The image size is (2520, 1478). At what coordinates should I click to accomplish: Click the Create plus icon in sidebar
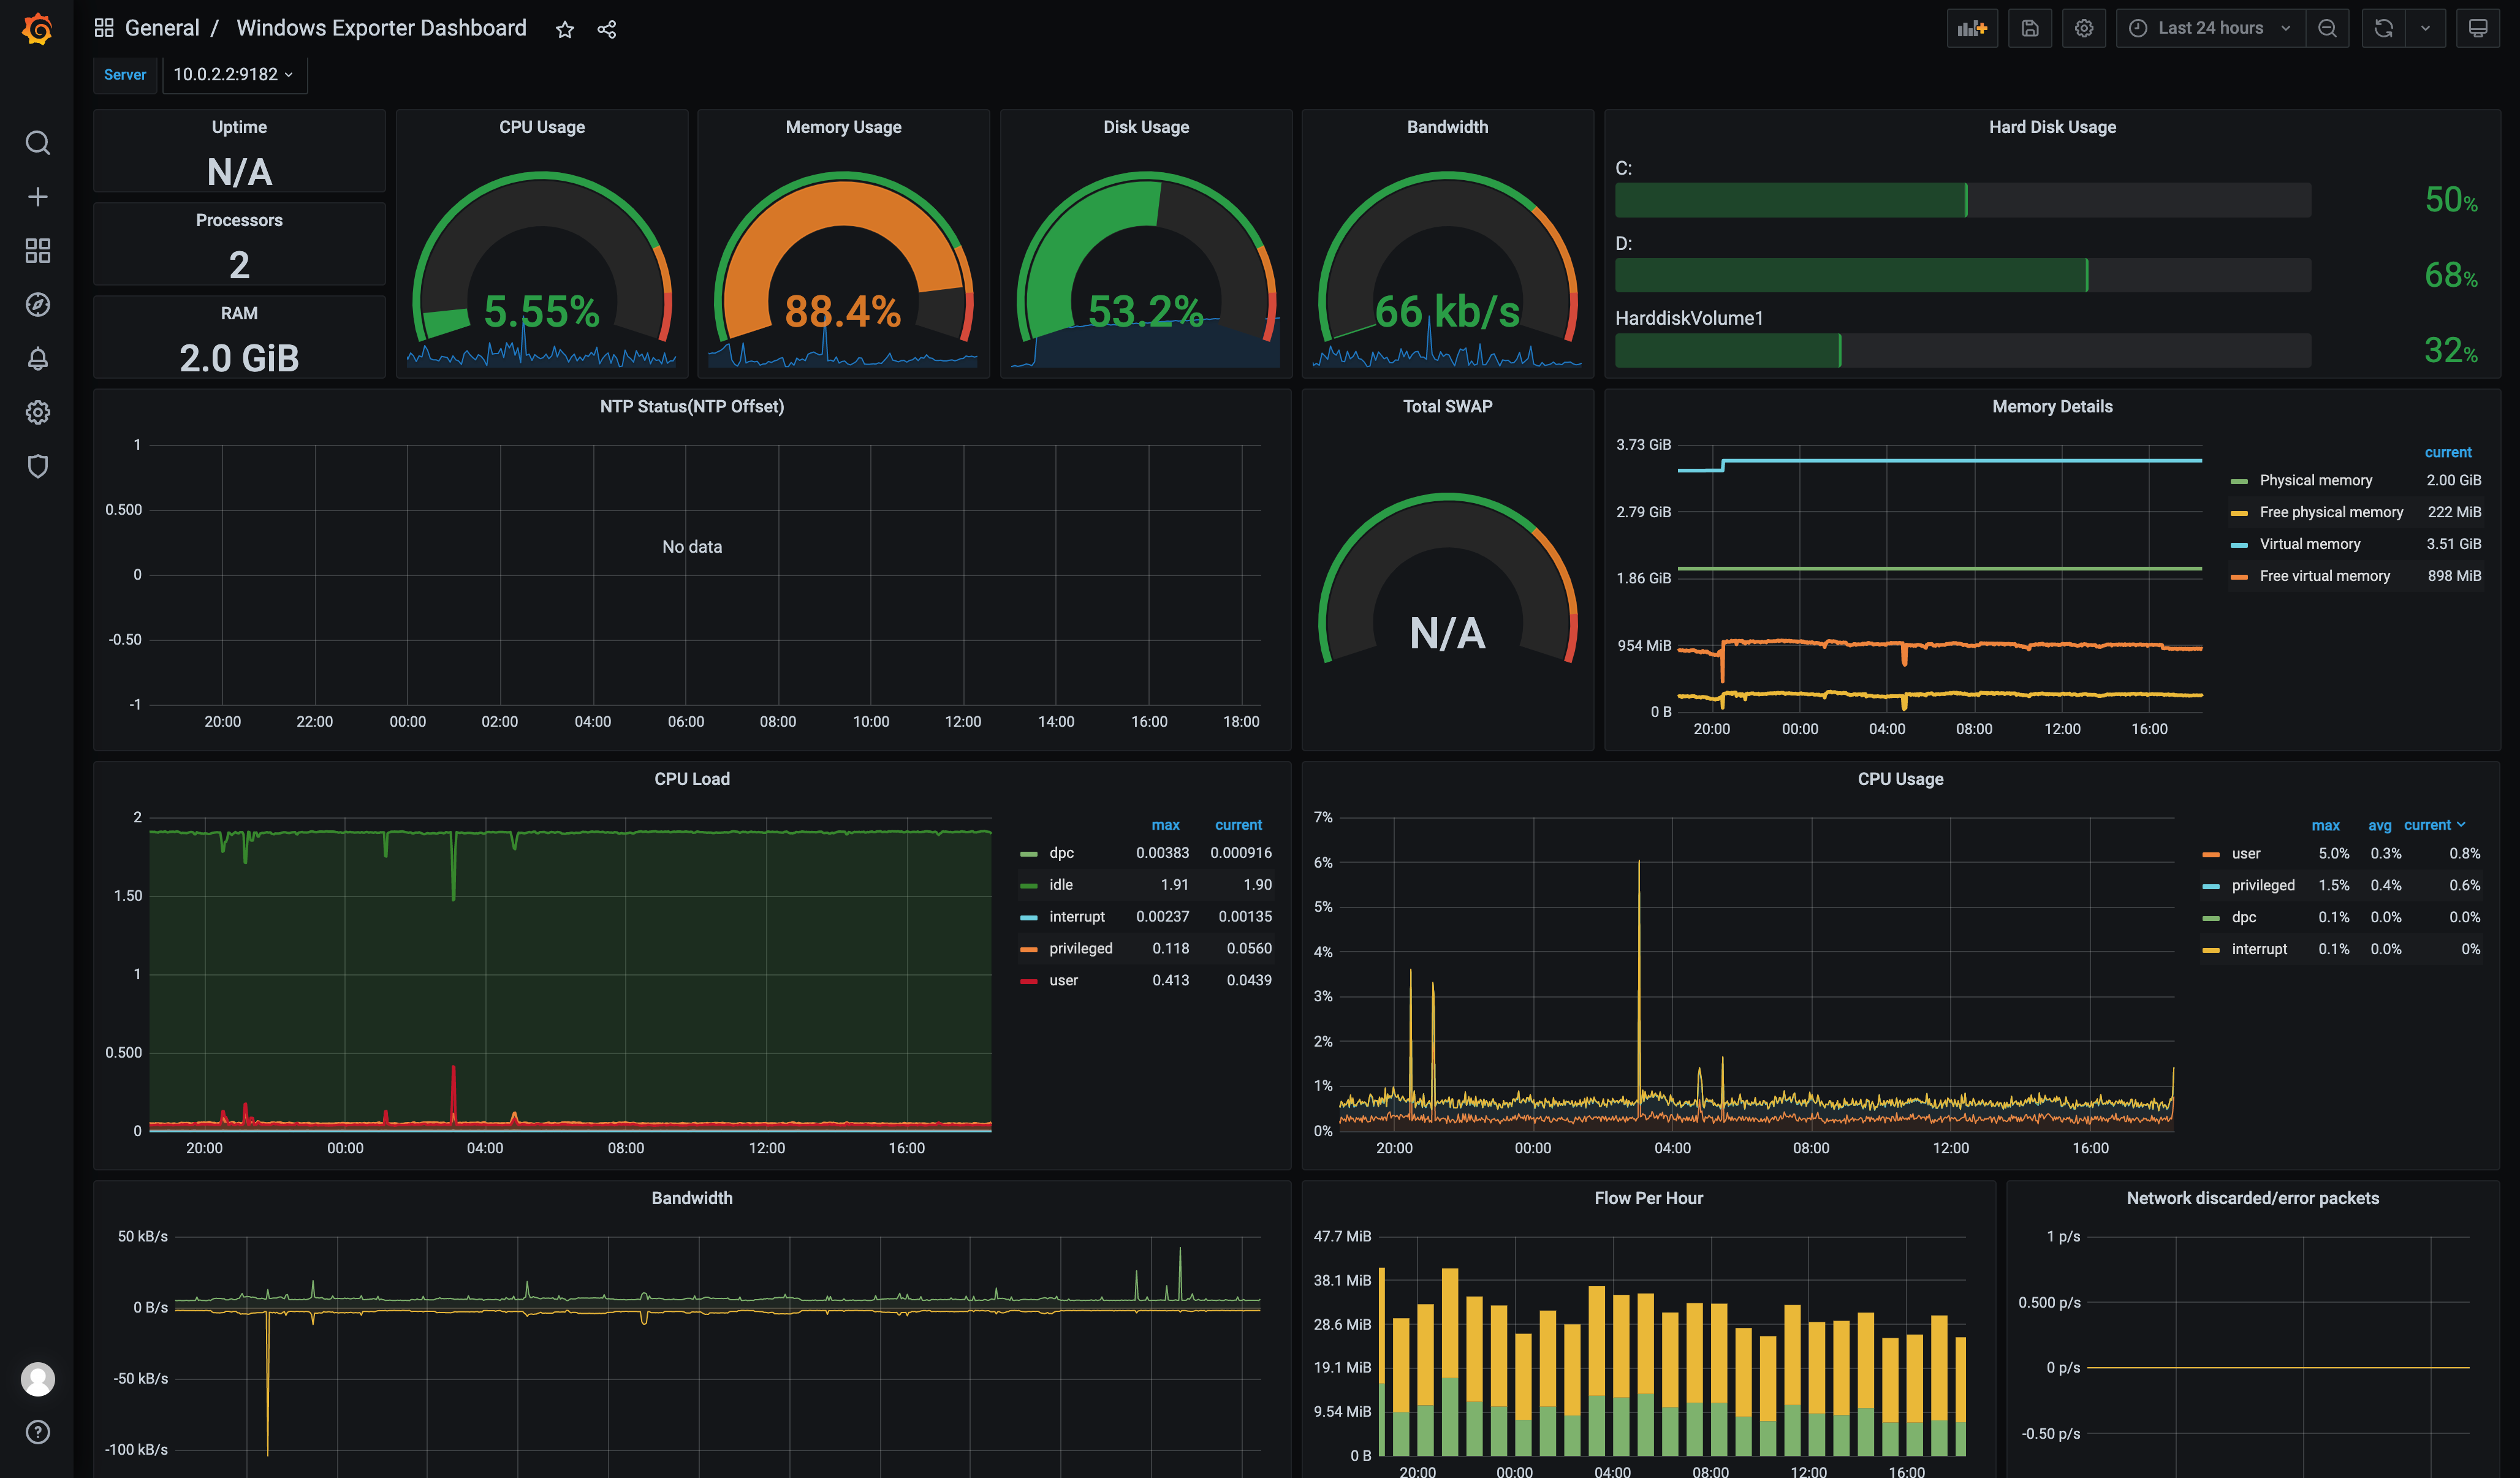[37, 197]
